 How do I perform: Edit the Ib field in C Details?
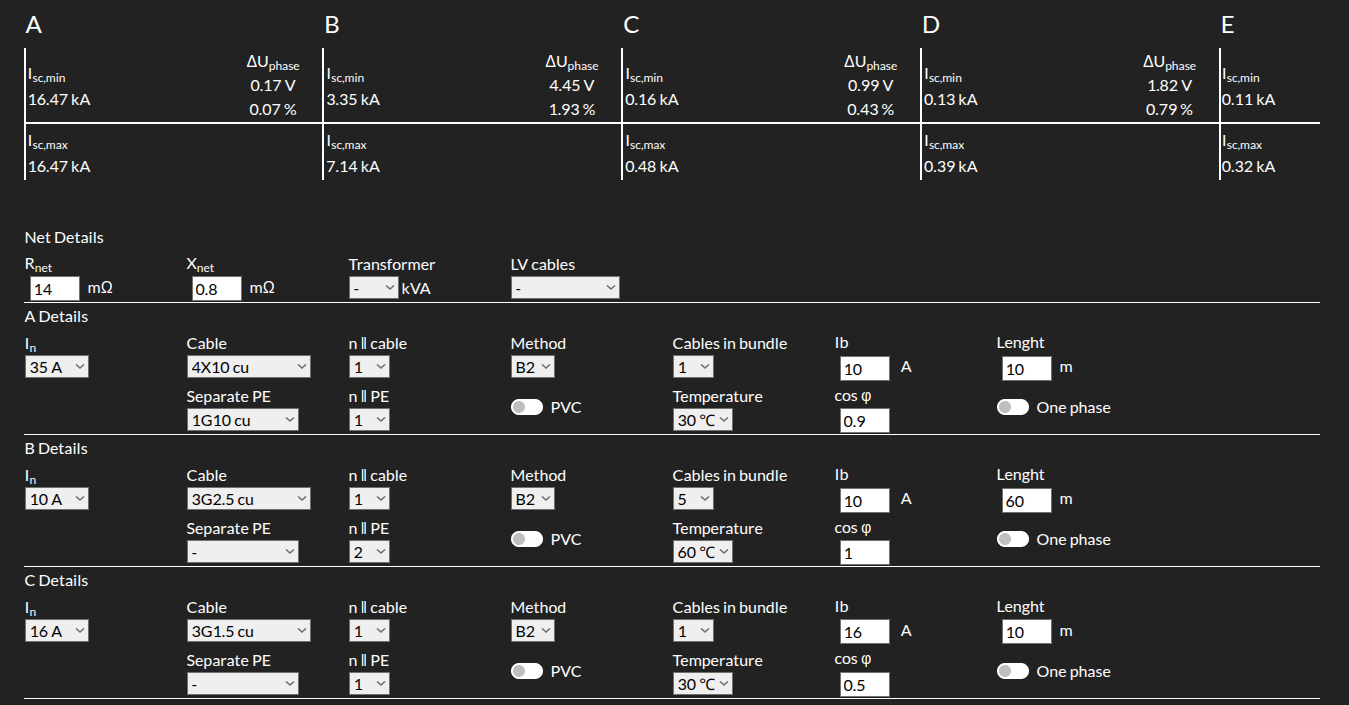(x=864, y=632)
